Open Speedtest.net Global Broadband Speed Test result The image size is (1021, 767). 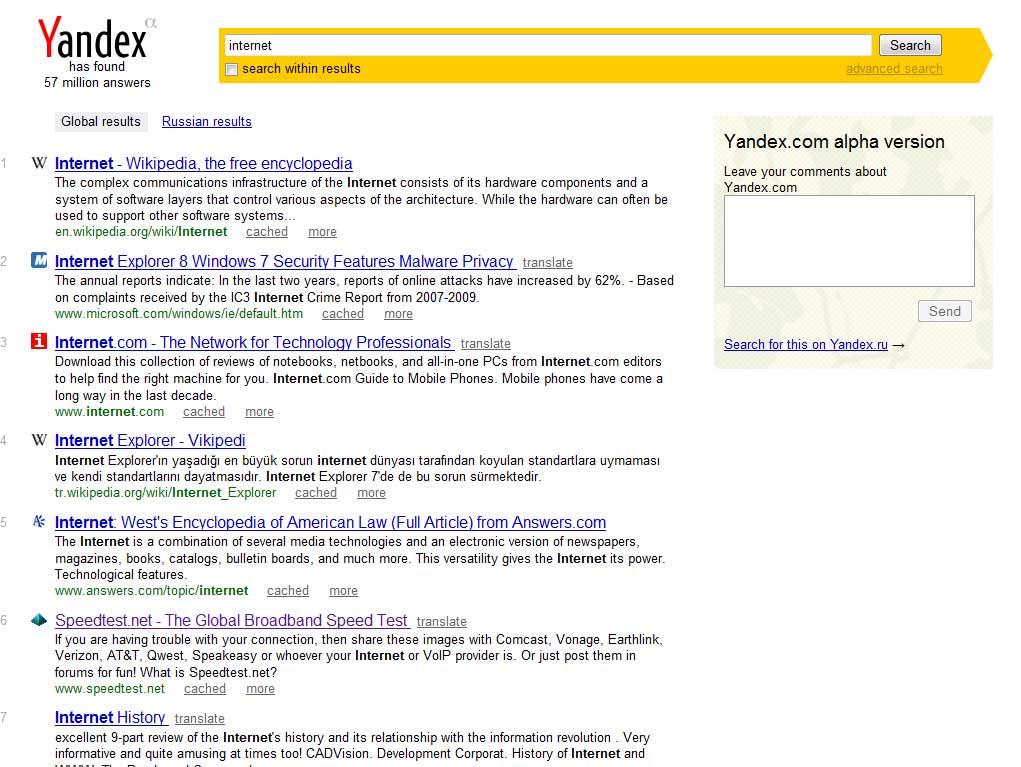coord(232,621)
